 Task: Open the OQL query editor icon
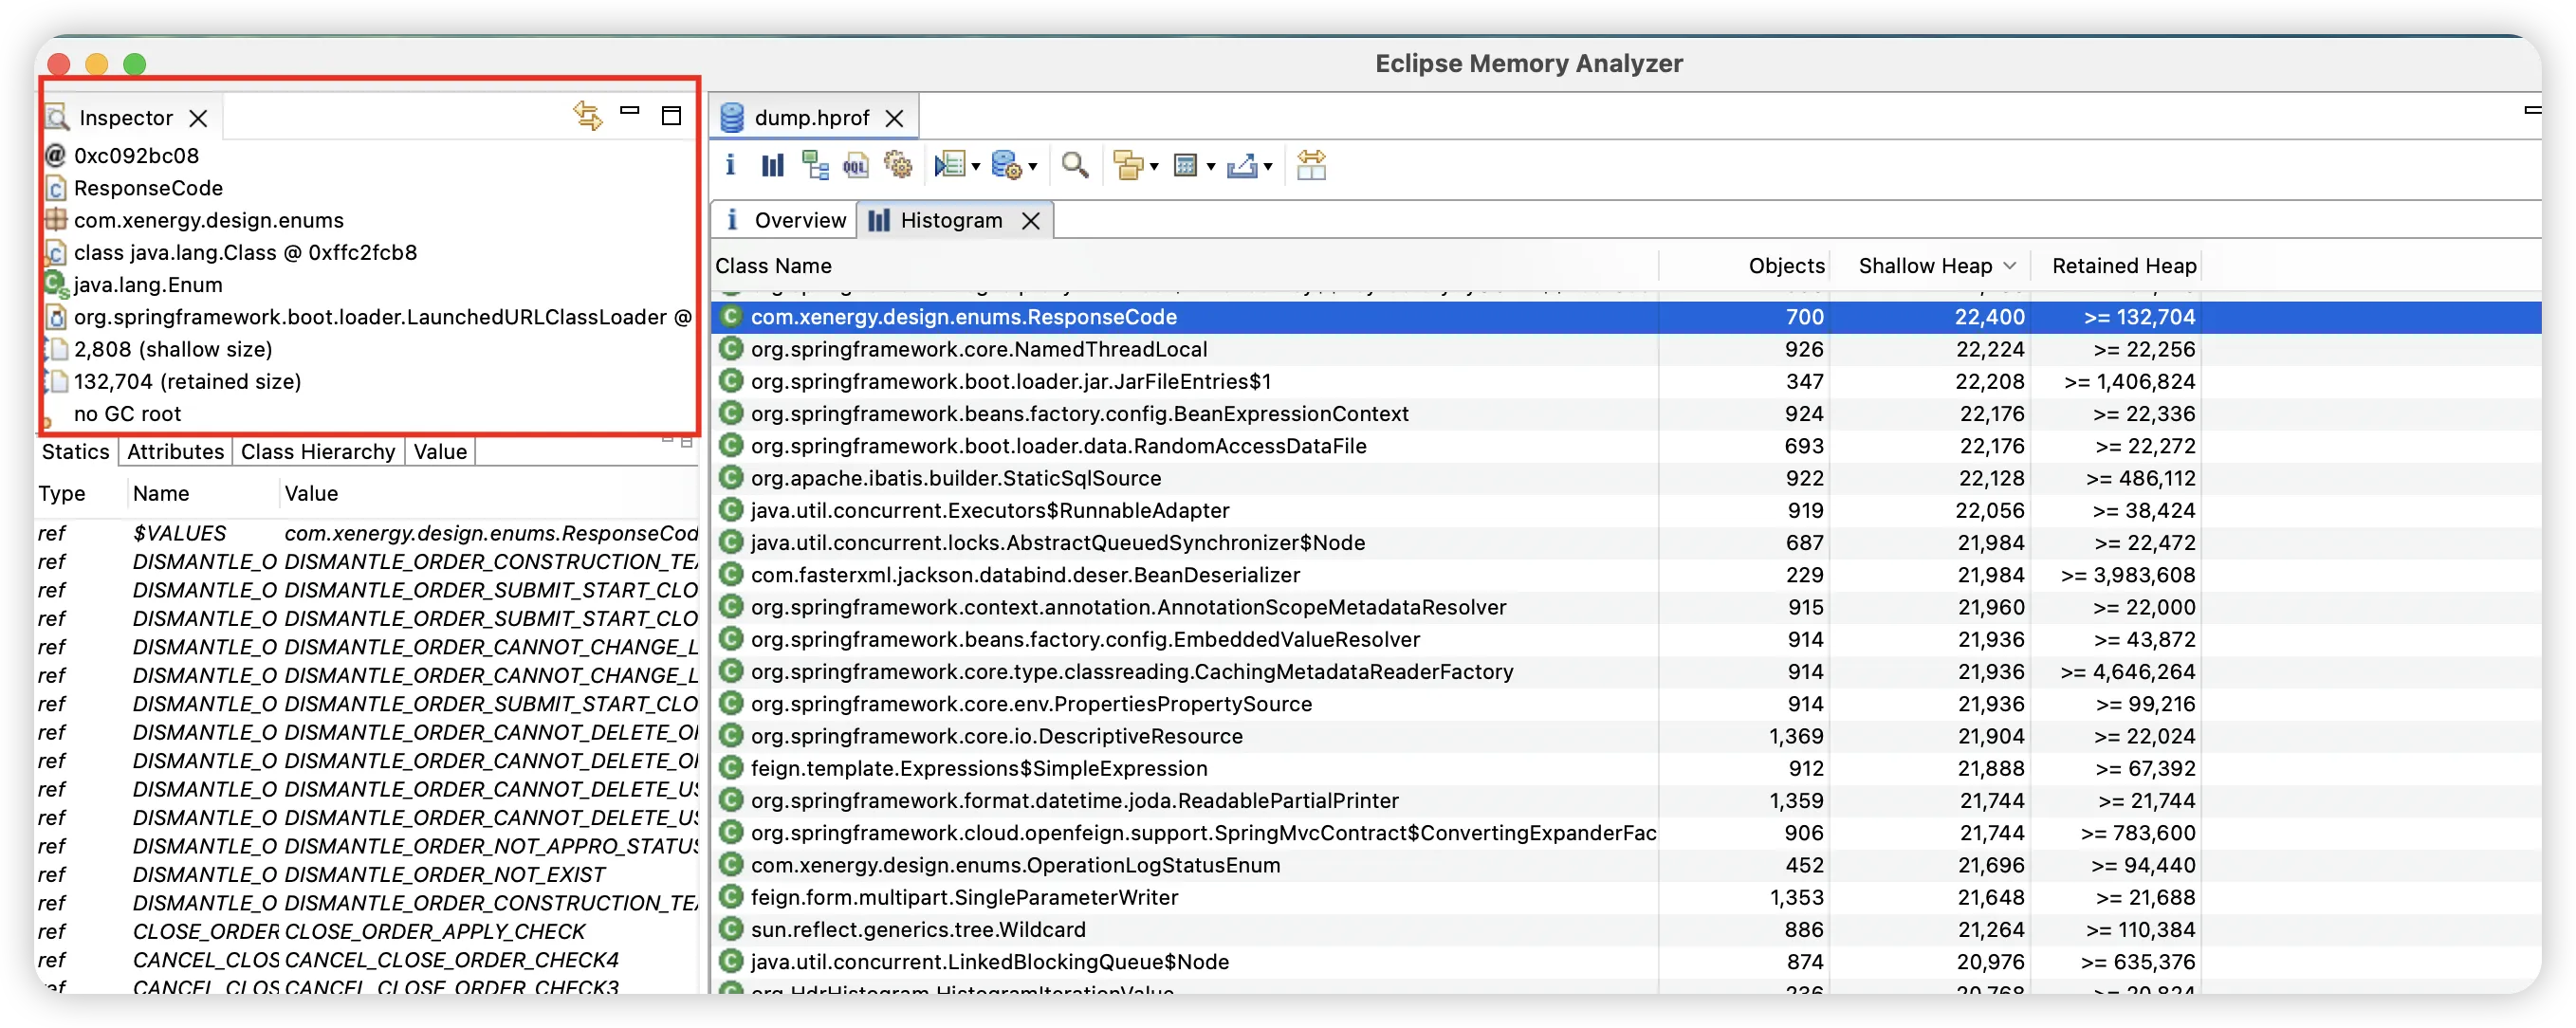click(x=856, y=165)
